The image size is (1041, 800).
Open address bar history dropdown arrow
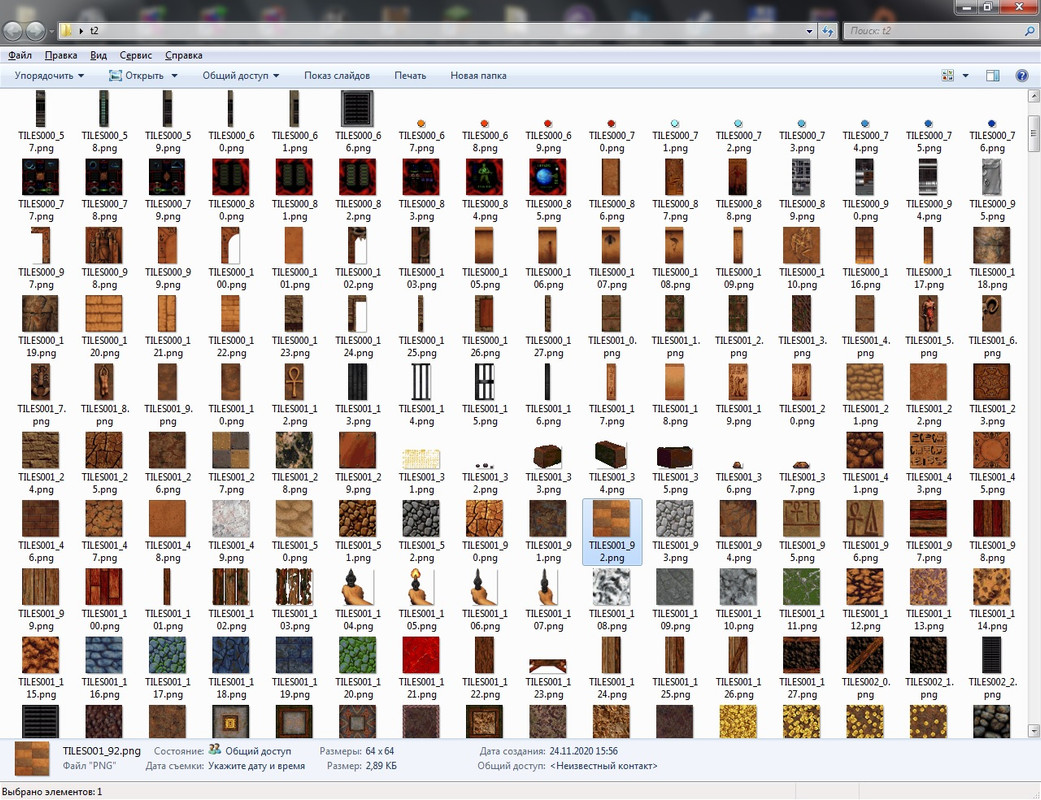tap(809, 31)
